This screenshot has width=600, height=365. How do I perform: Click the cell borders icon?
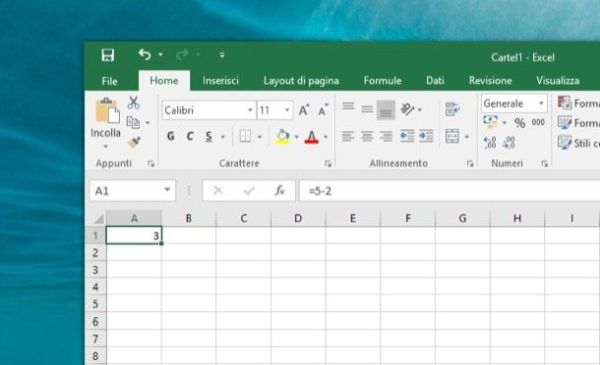[245, 136]
